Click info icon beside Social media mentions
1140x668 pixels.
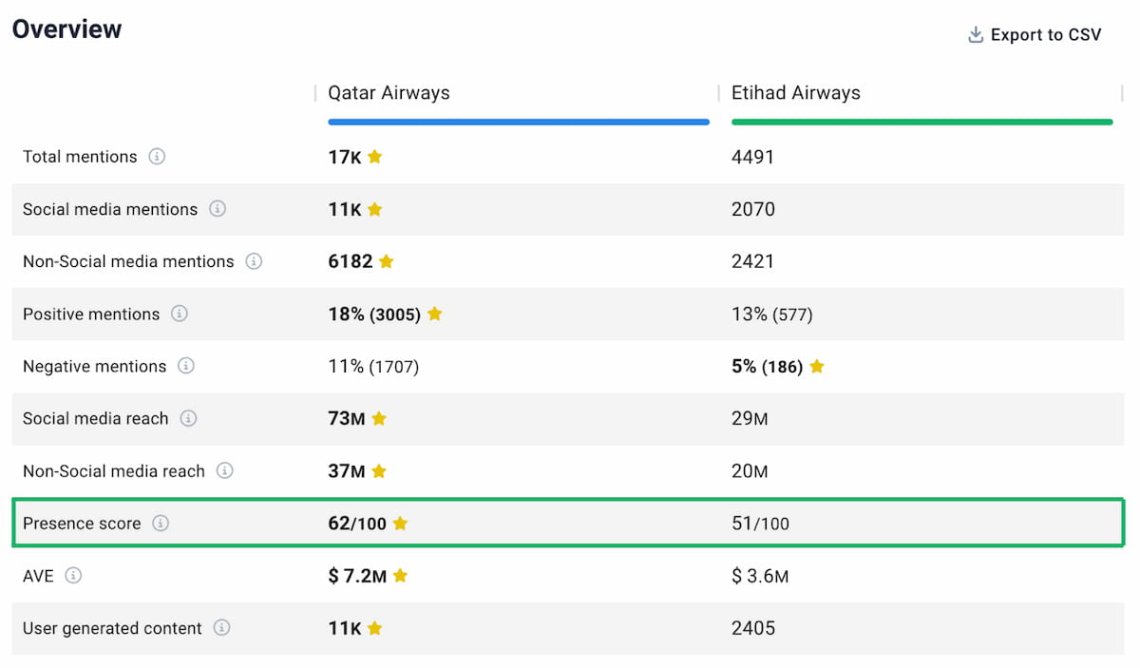(x=217, y=209)
